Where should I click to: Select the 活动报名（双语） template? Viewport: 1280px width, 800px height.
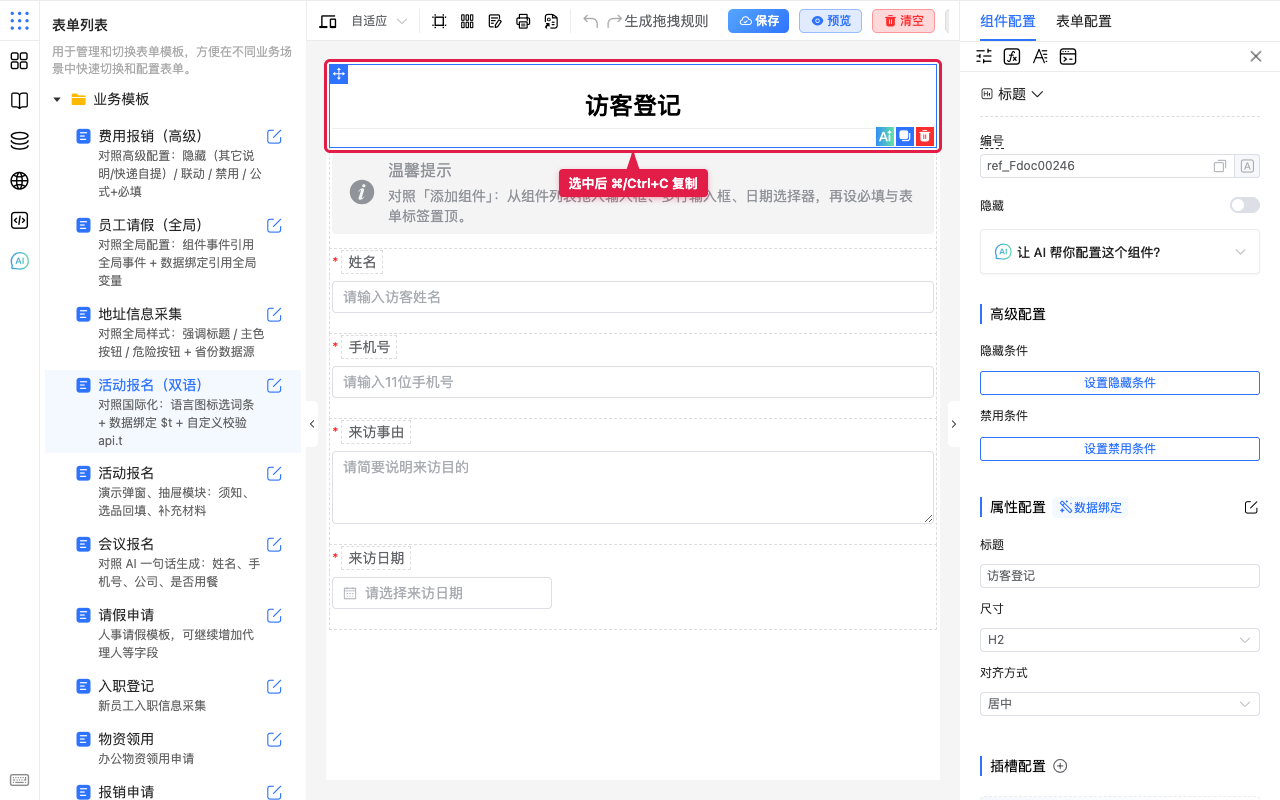[173, 412]
